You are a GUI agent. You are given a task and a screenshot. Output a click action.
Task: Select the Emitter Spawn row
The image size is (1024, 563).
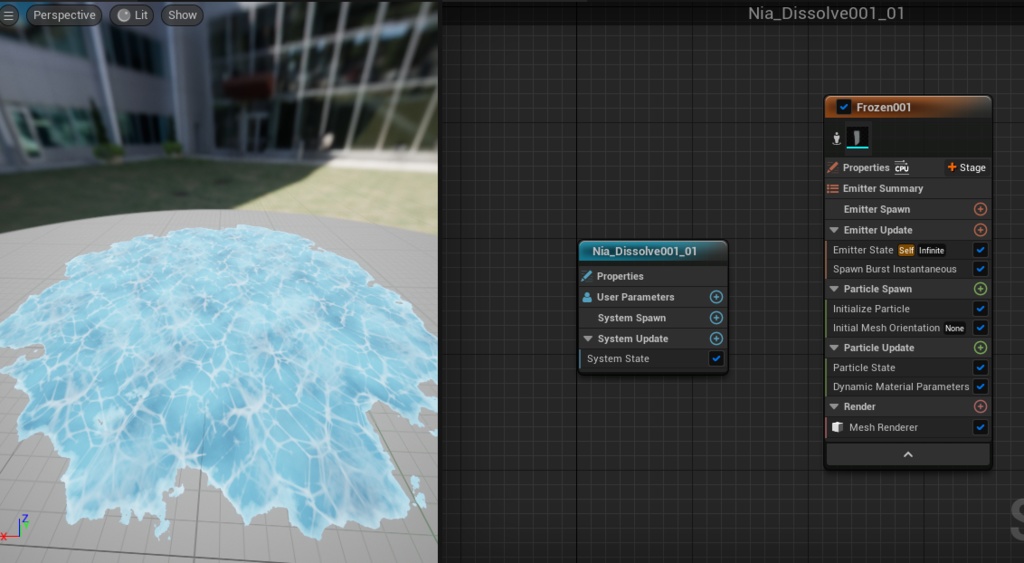click(908, 209)
